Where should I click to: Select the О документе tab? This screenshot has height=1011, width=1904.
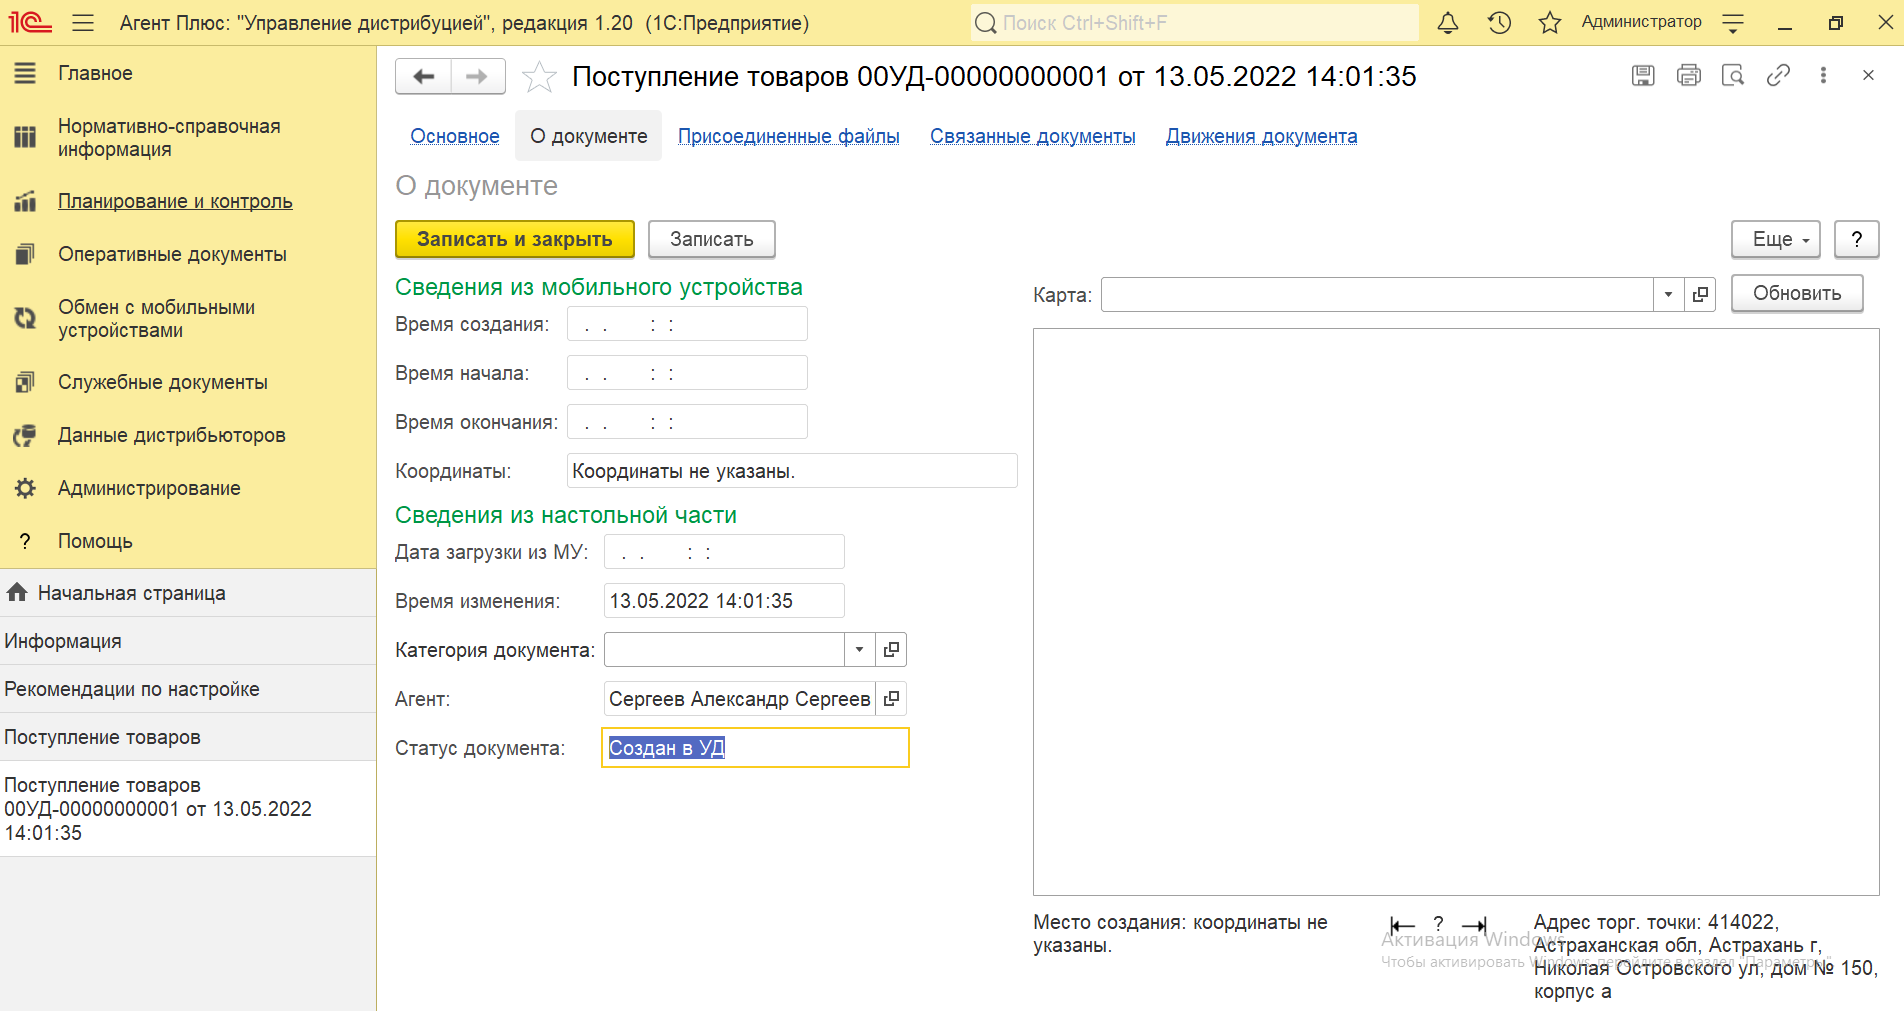[x=589, y=136]
